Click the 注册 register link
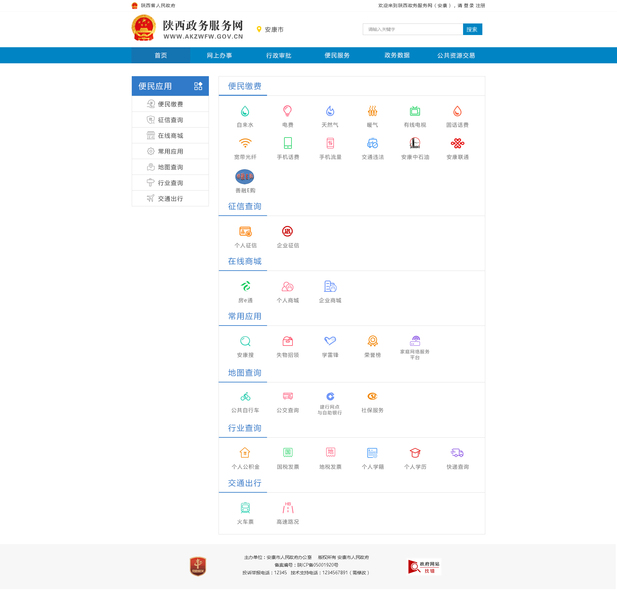This screenshot has width=617, height=600. (480, 6)
